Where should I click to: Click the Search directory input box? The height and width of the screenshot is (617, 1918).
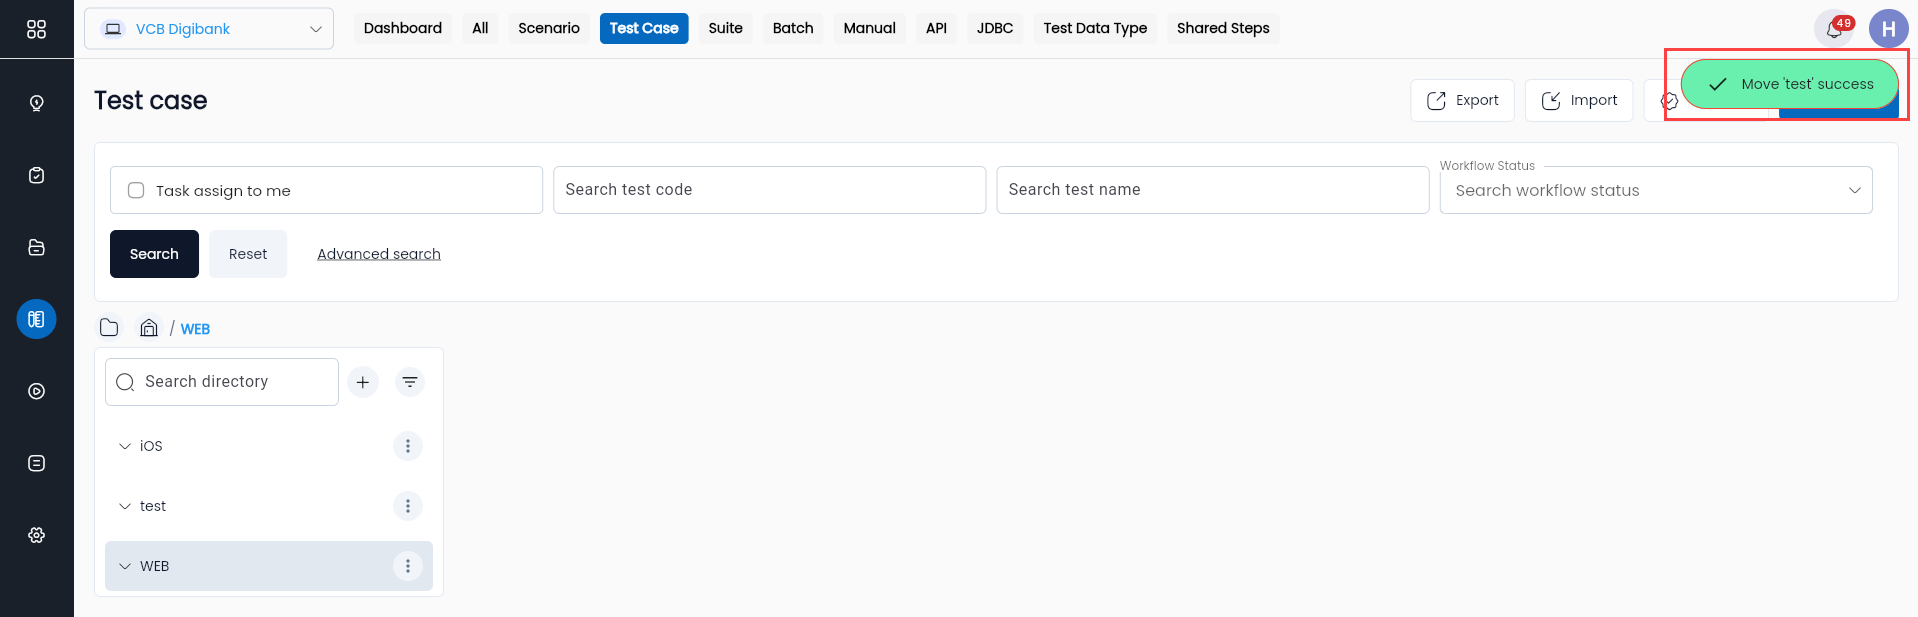click(222, 382)
